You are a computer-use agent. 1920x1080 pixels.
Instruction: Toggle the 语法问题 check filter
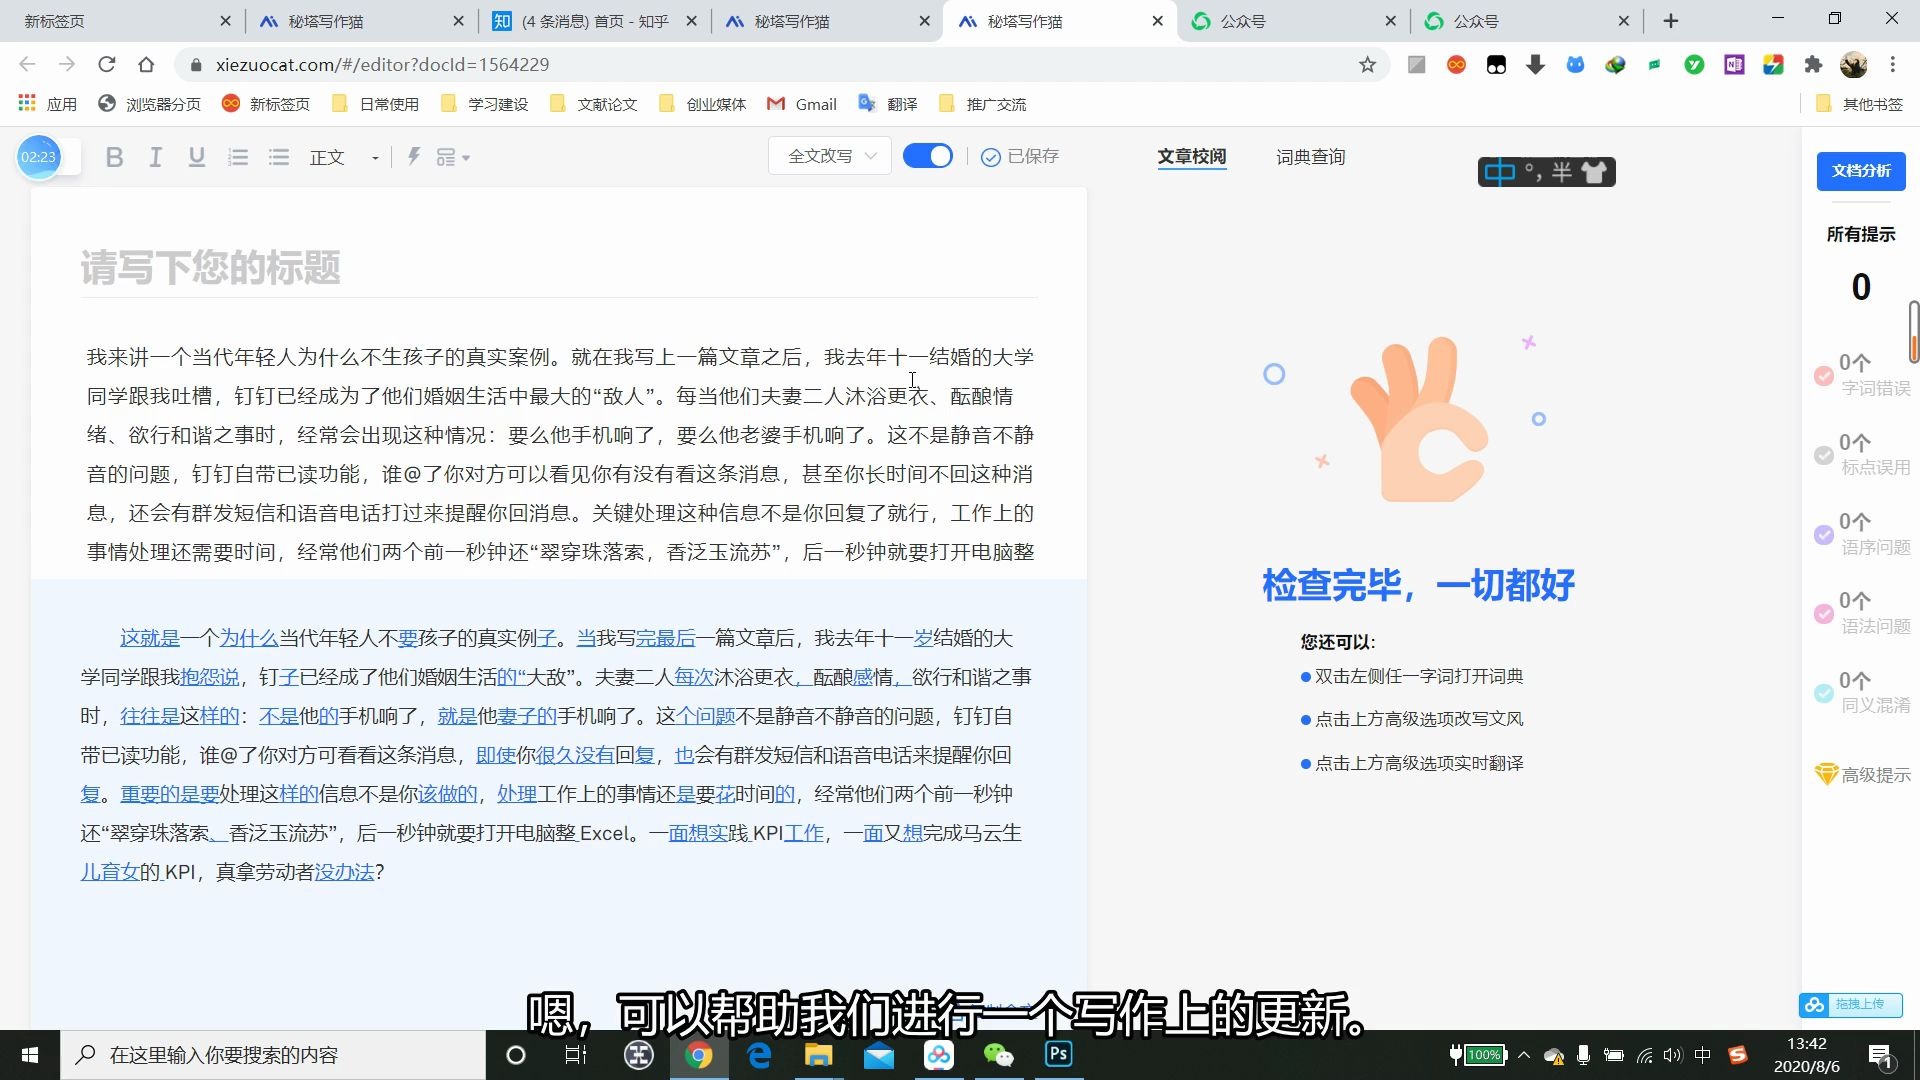tap(1824, 614)
